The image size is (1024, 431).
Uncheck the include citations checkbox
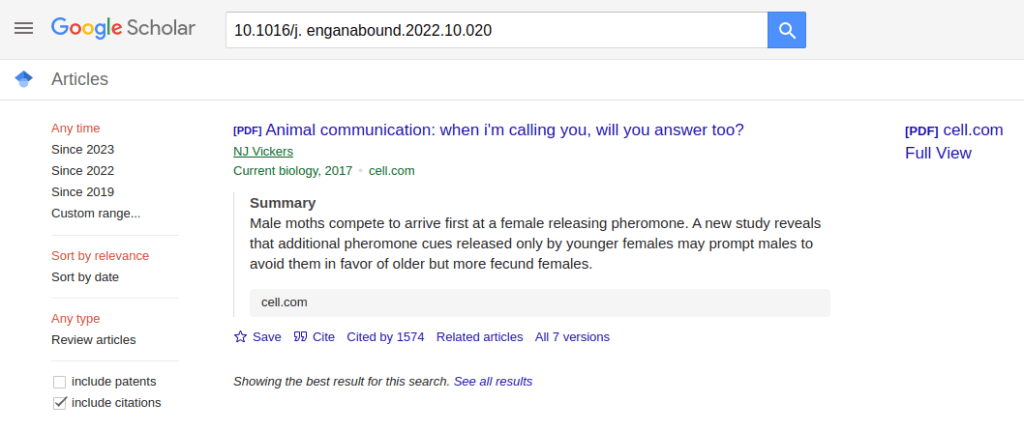[x=59, y=403]
